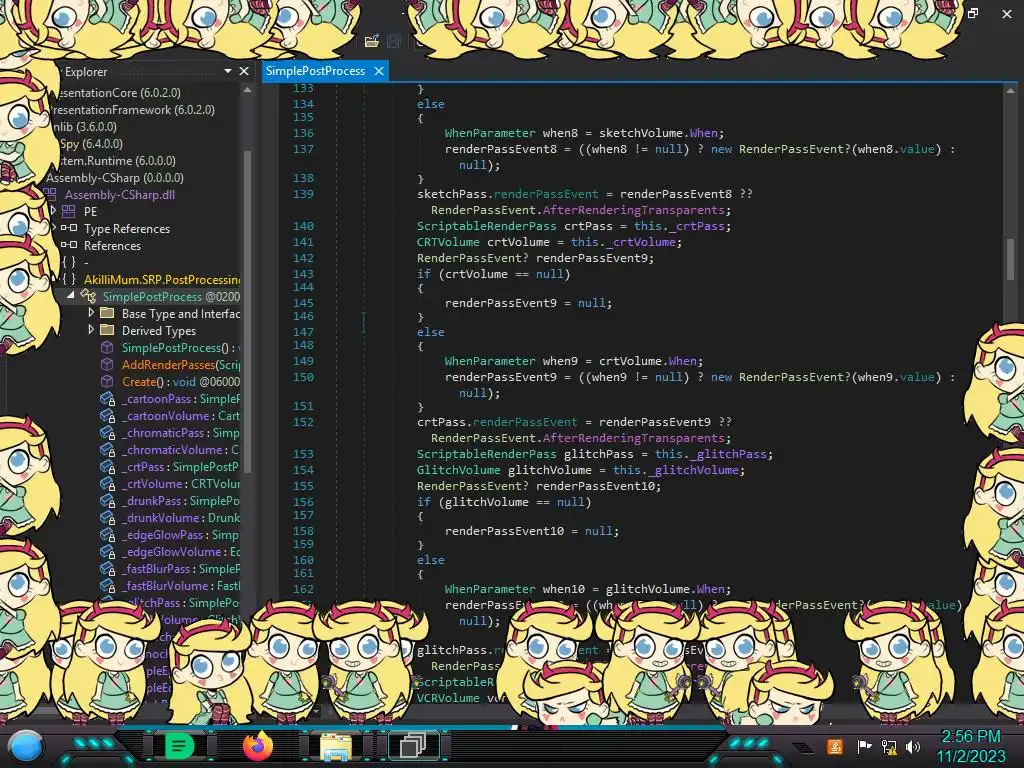
Task: Click the code editor vertical scrollbar thumb
Action: pyautogui.click(x=1010, y=259)
